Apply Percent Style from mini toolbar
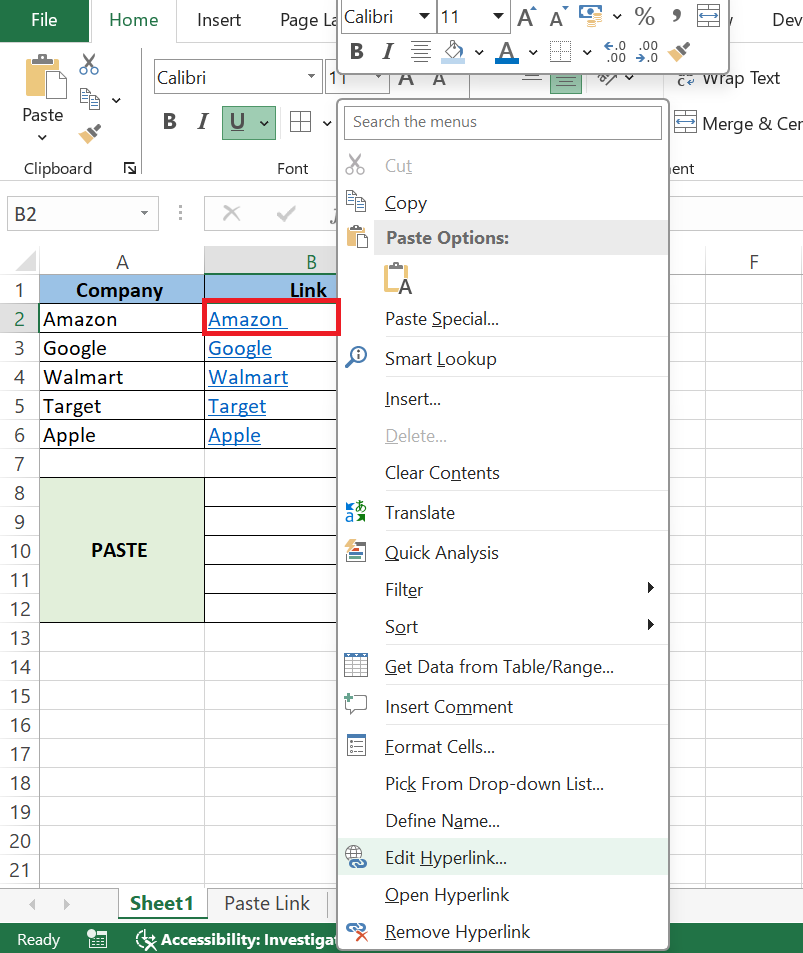The width and height of the screenshot is (803, 953). [x=644, y=16]
